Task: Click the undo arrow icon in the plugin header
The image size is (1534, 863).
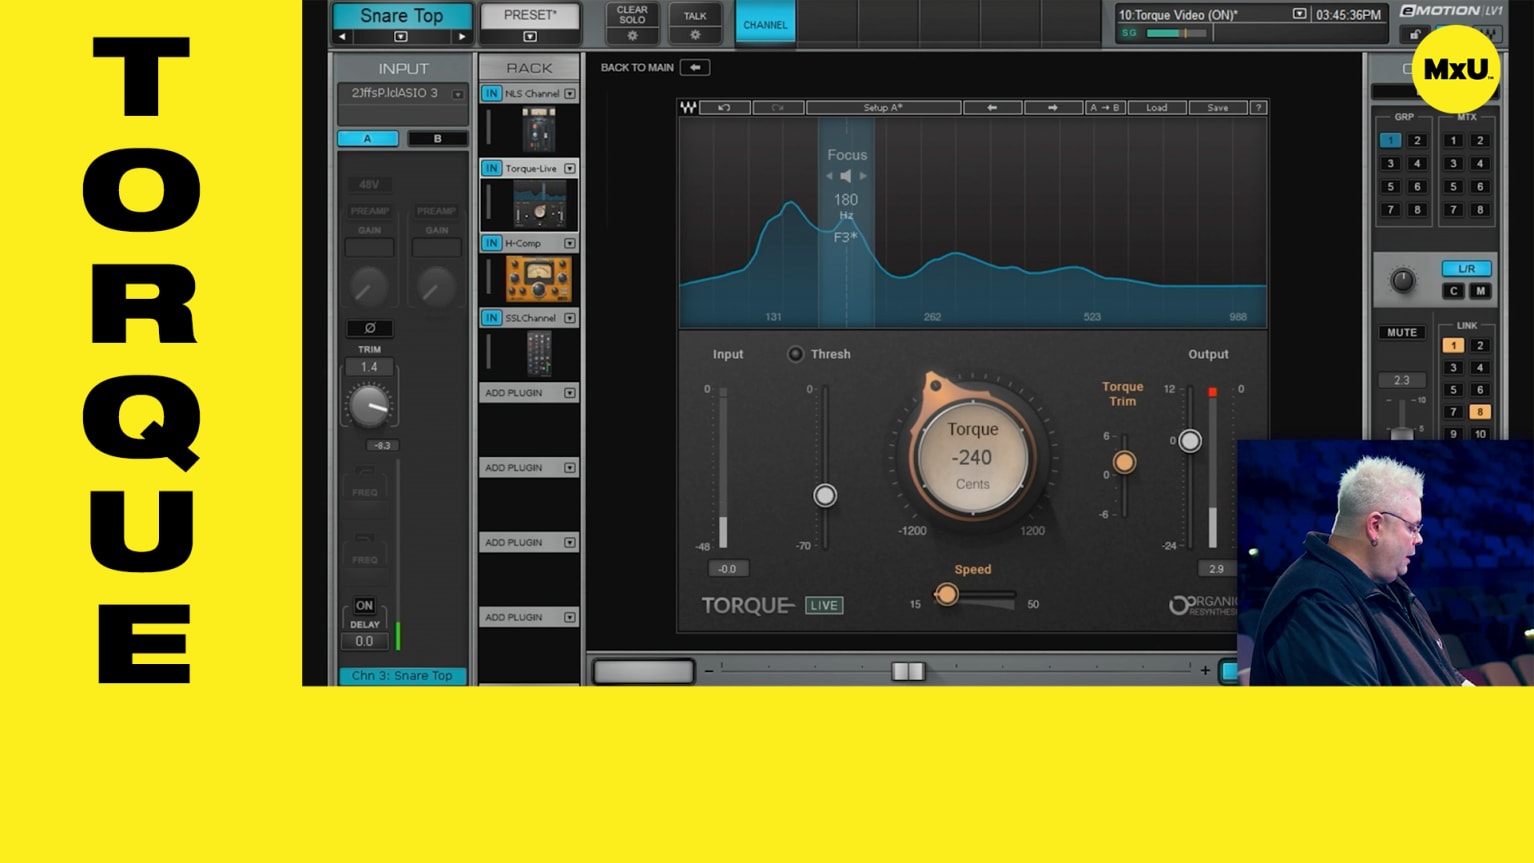Action: click(x=726, y=107)
